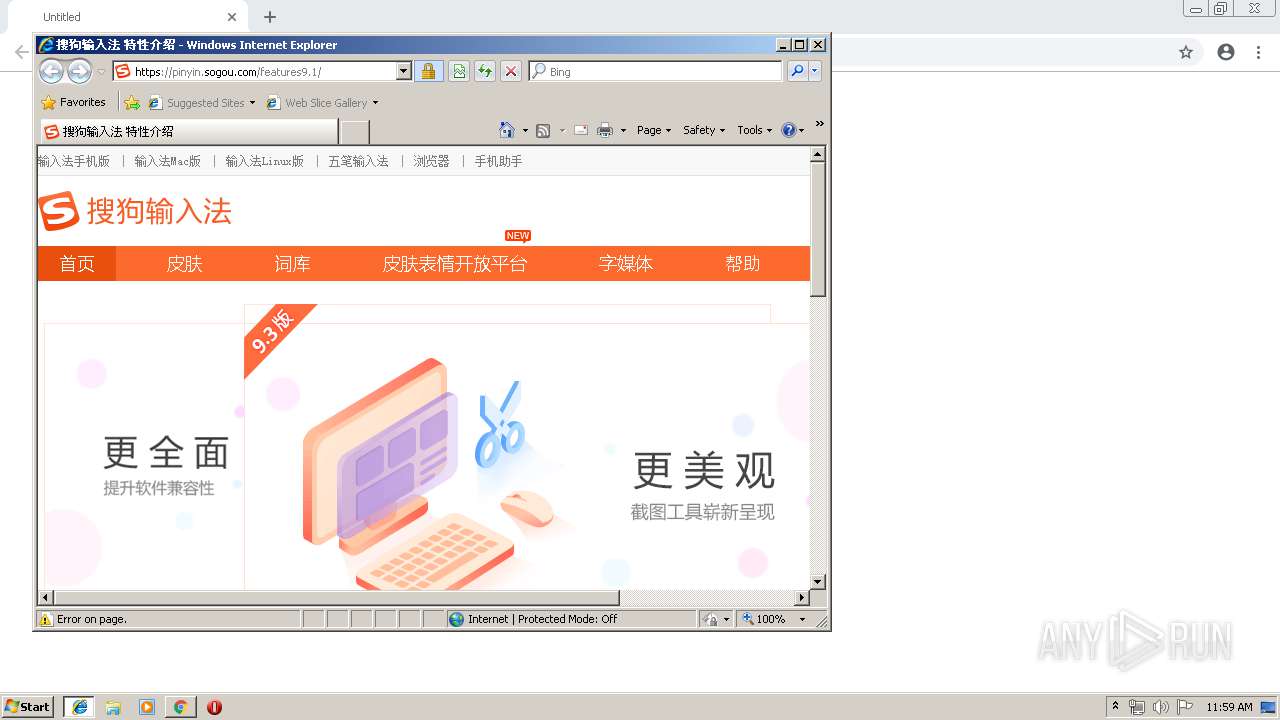The width and height of the screenshot is (1280, 720).
Task: Open the Tools menu dropdown
Action: click(x=755, y=130)
